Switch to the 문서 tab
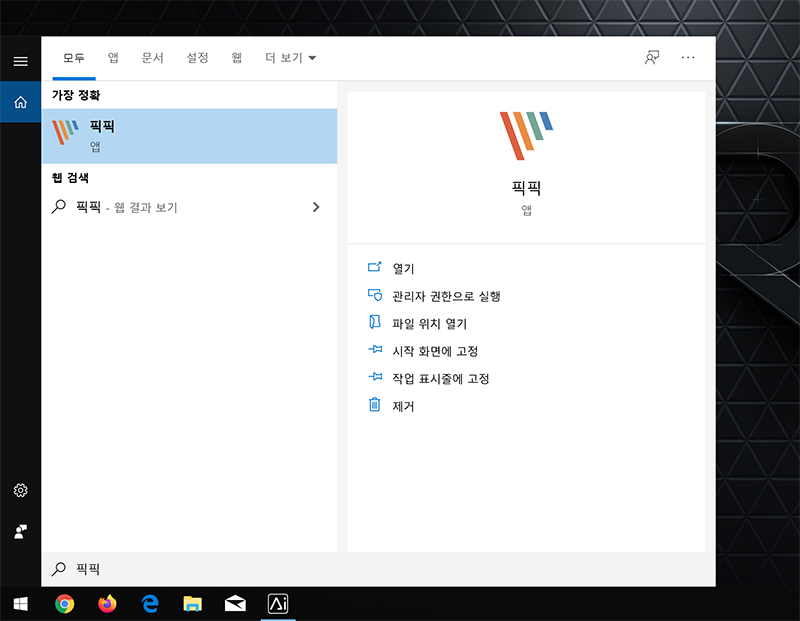Screen dimensions: 800x621 153,58
